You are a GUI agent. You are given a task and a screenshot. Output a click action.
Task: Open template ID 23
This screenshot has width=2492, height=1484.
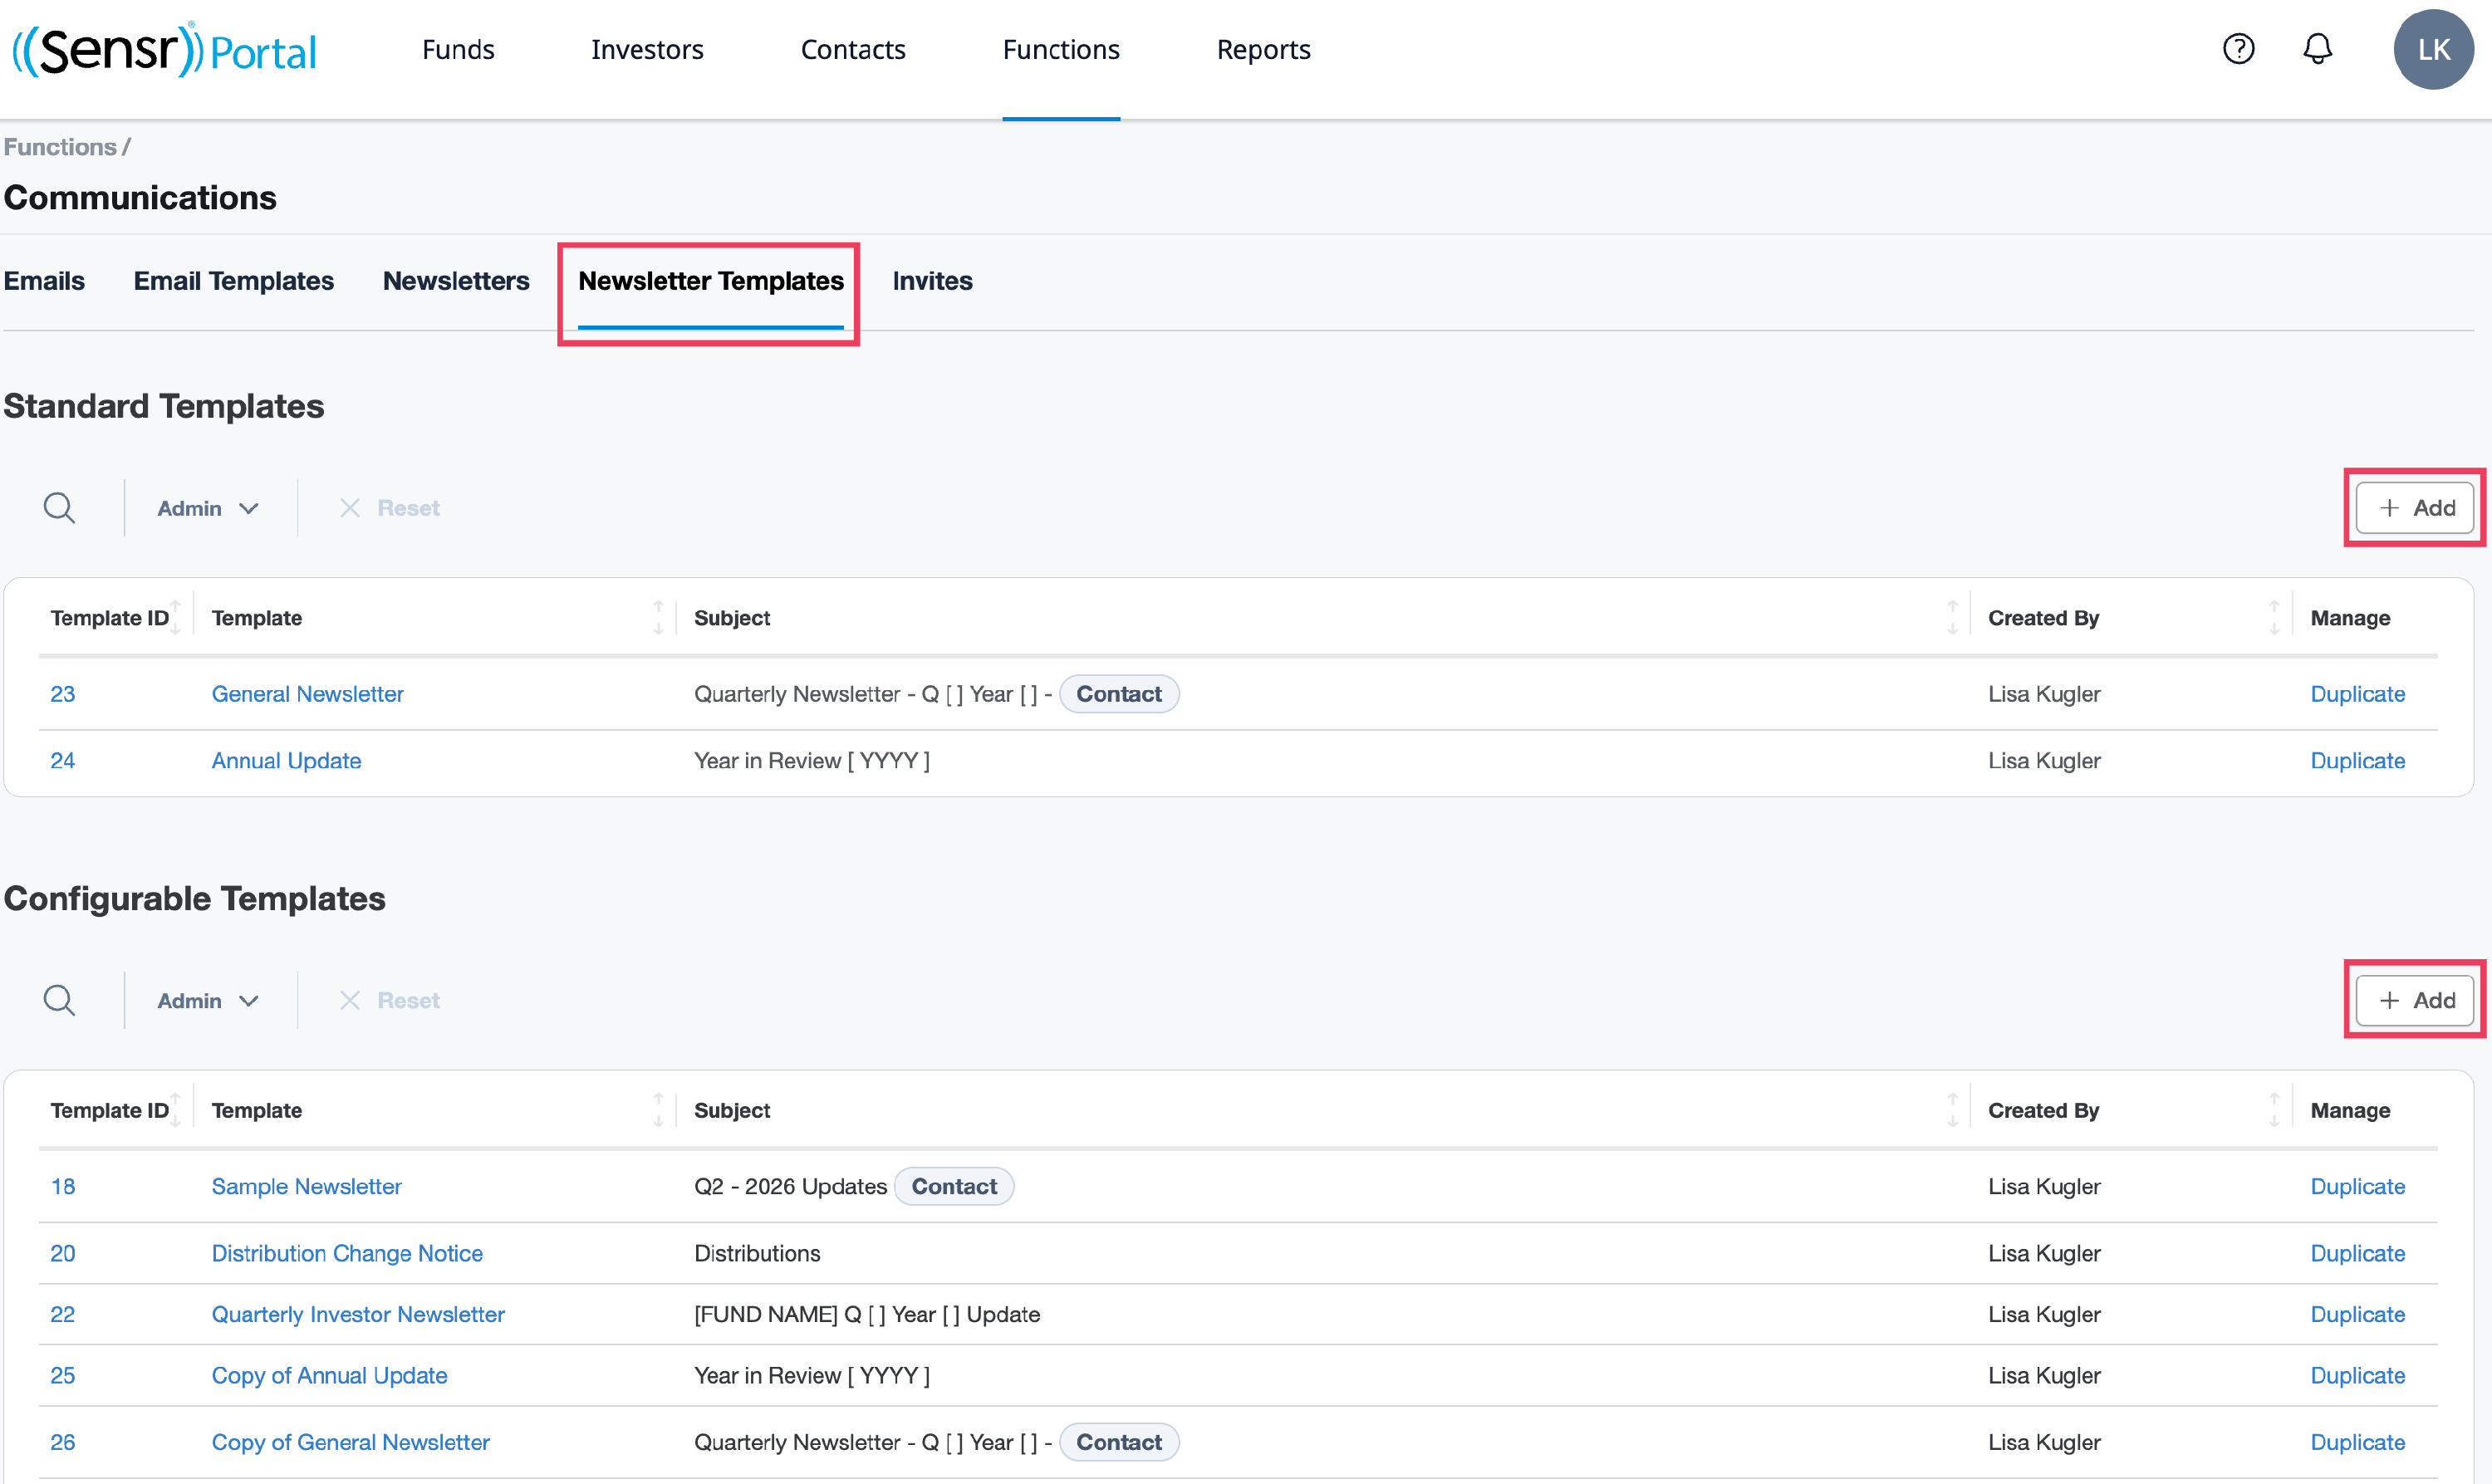point(62,694)
